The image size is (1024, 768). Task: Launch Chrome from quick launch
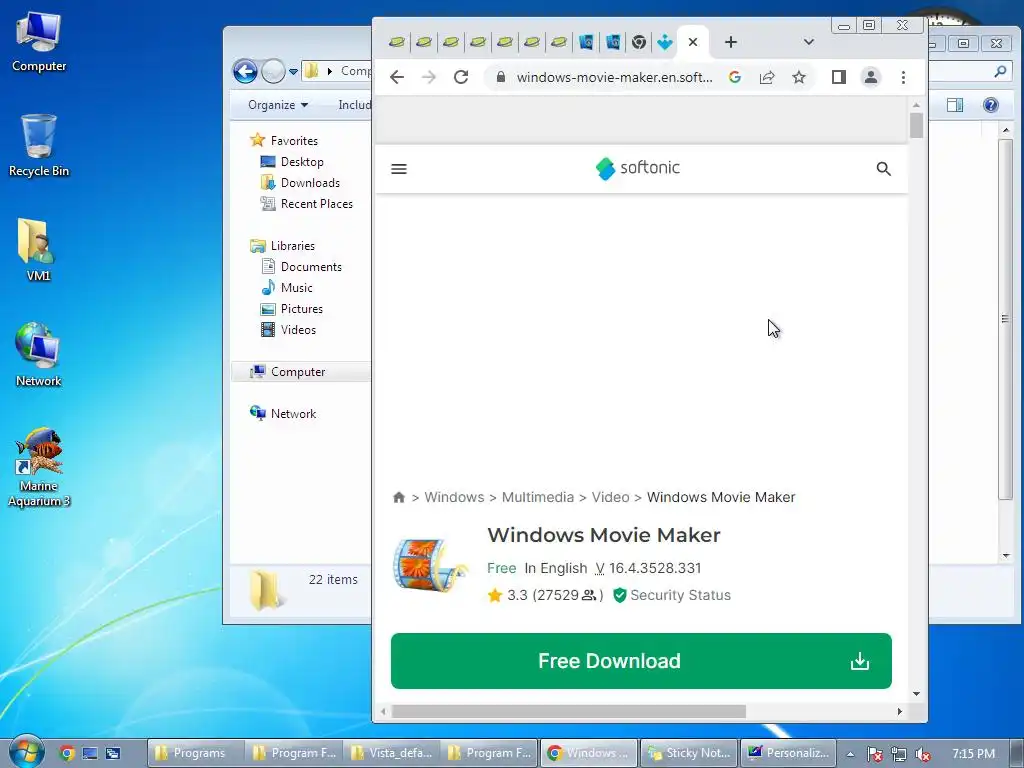[x=67, y=753]
